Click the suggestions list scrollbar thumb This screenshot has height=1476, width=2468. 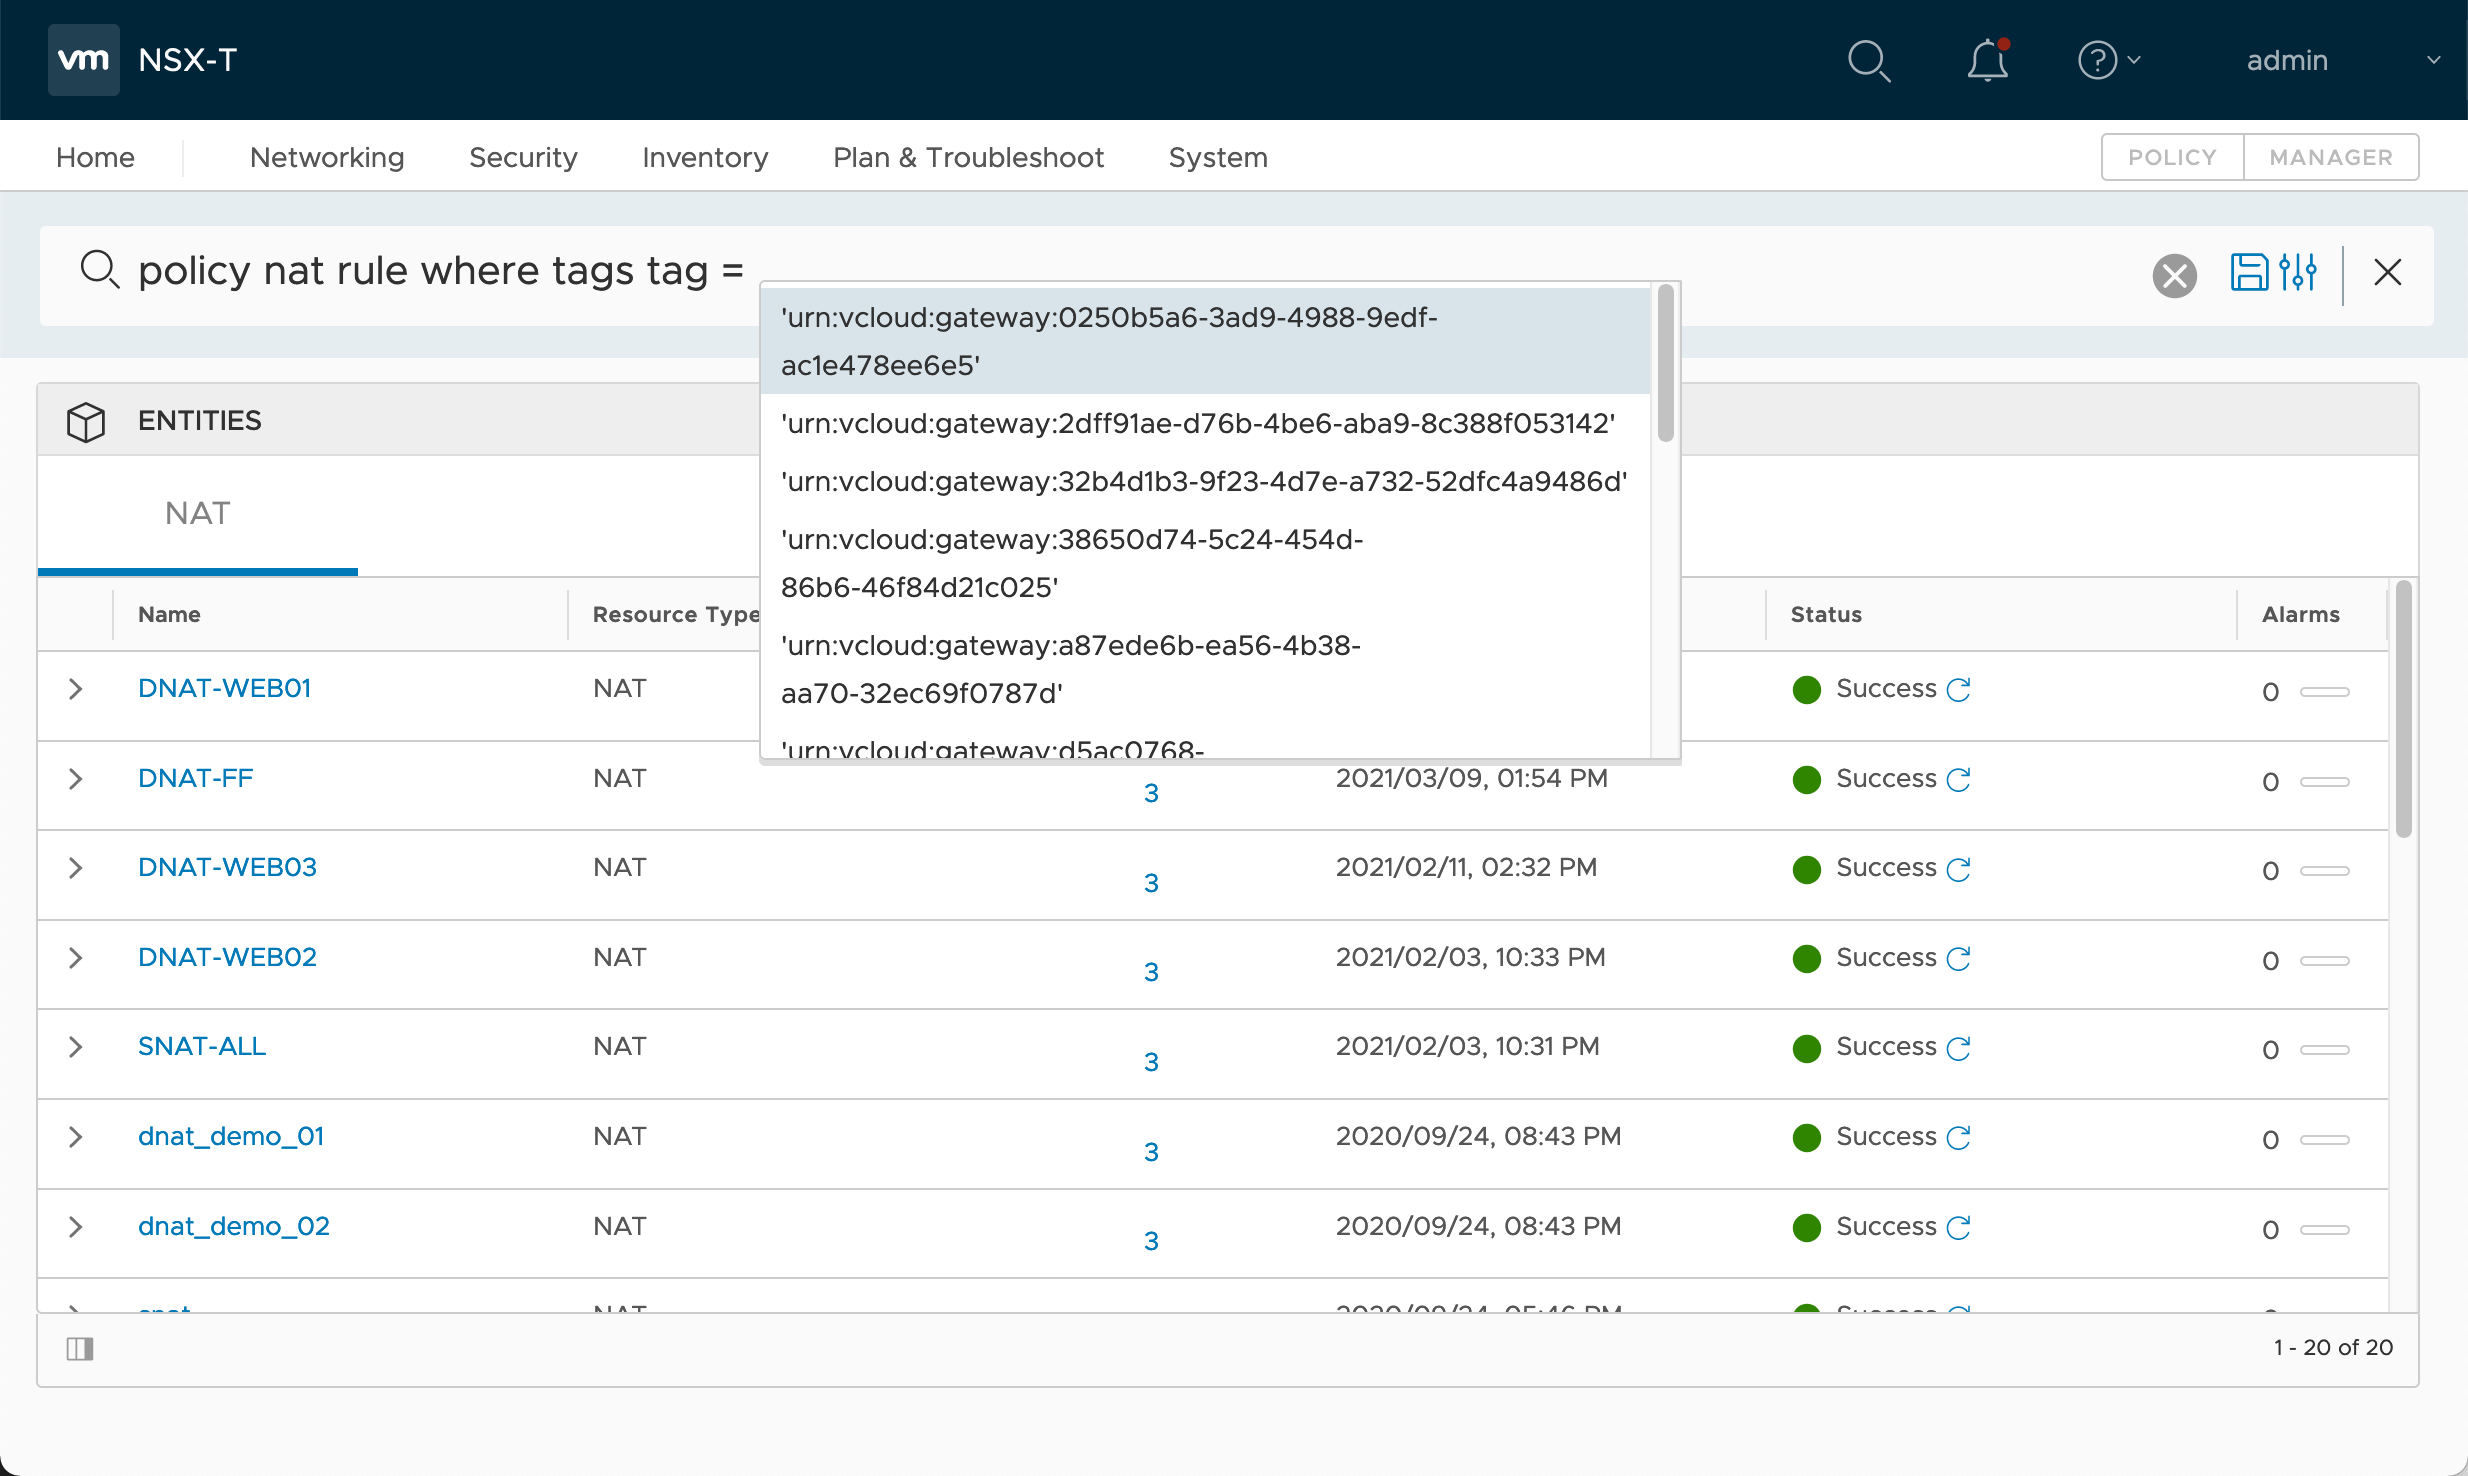tap(1665, 363)
